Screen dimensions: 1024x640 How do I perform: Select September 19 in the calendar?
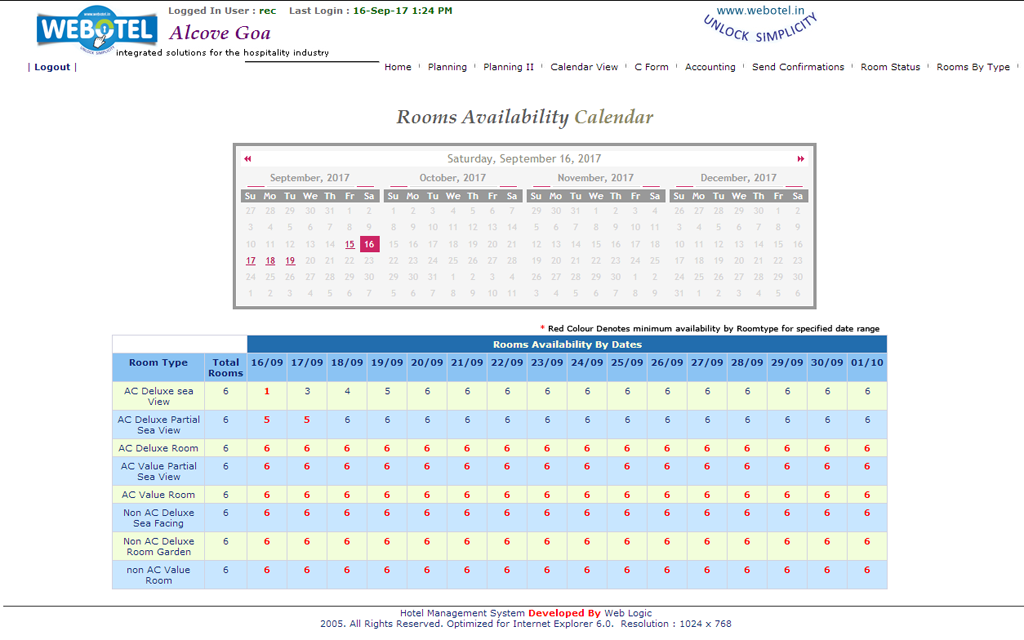point(290,261)
